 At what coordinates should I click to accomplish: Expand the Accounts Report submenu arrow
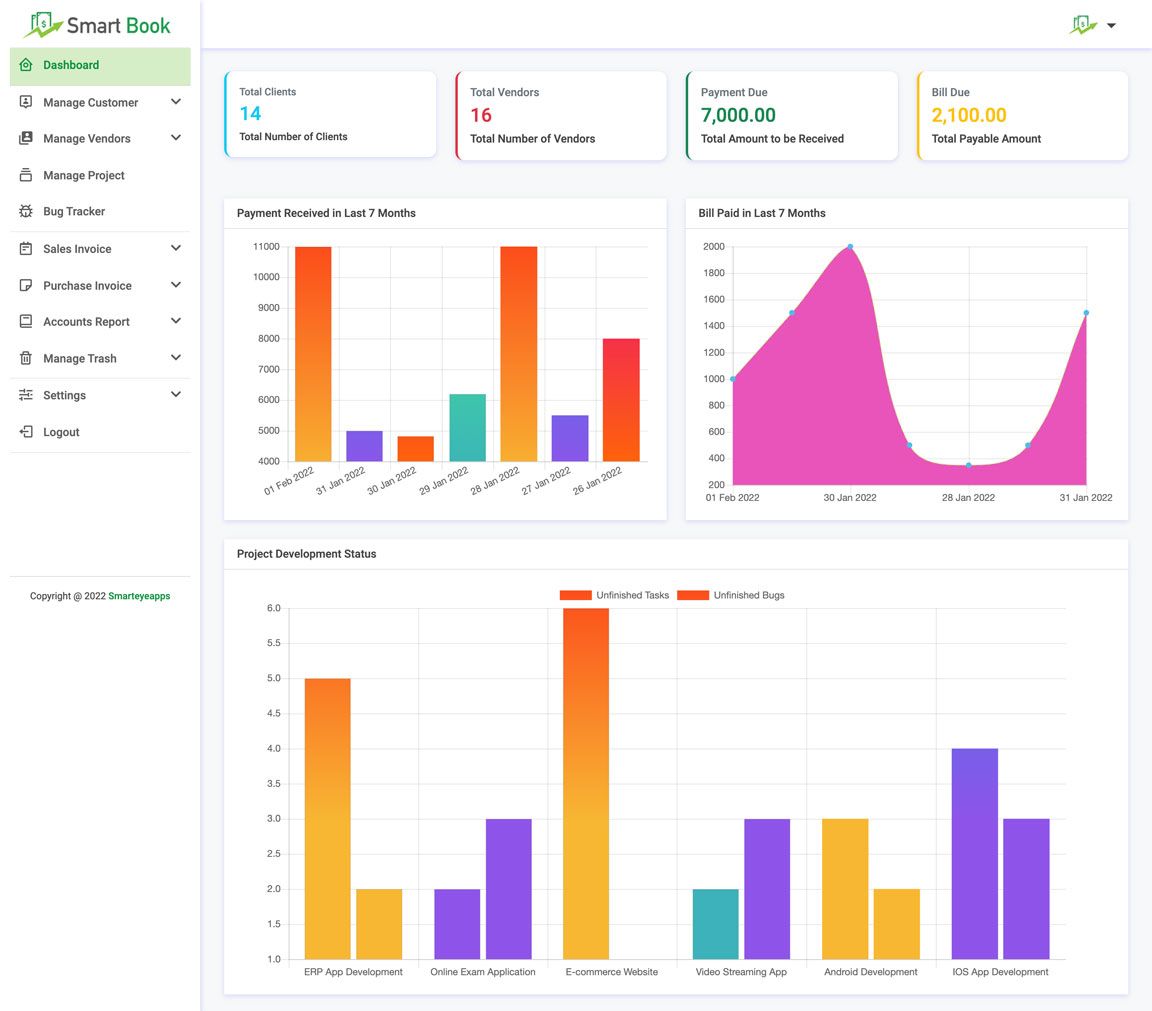[176, 321]
